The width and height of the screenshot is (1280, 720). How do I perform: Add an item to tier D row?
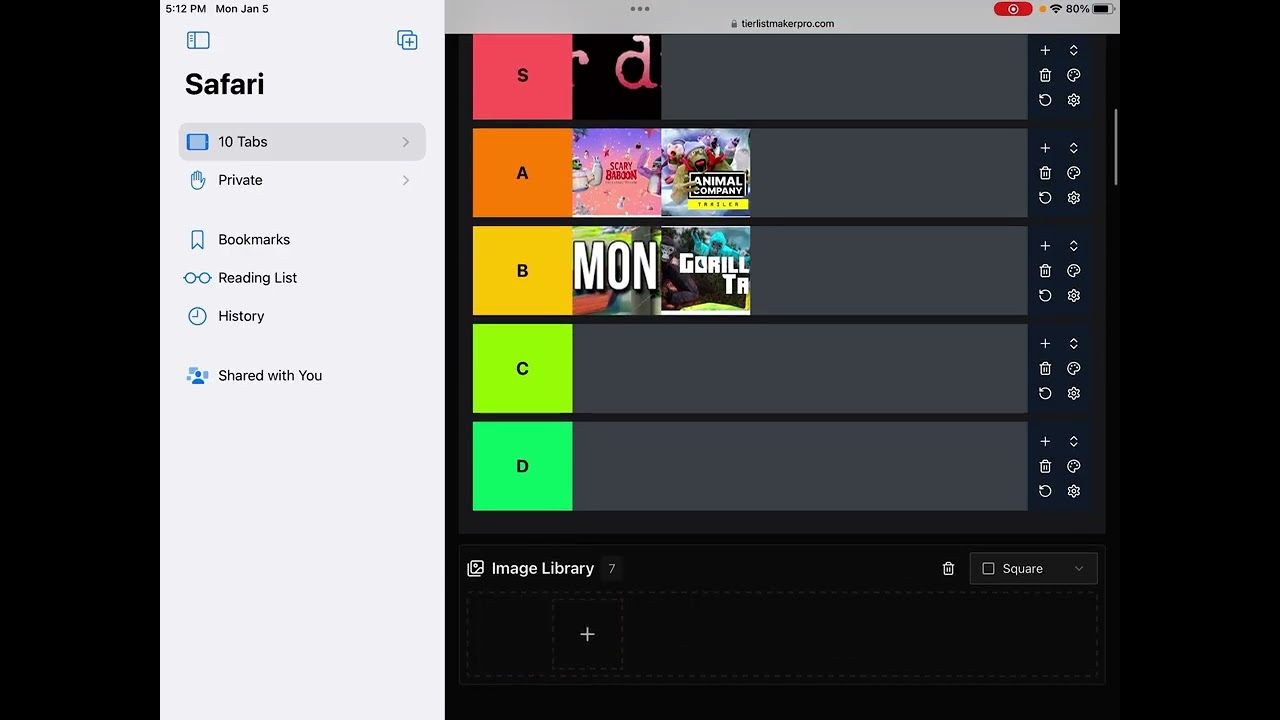click(1045, 441)
